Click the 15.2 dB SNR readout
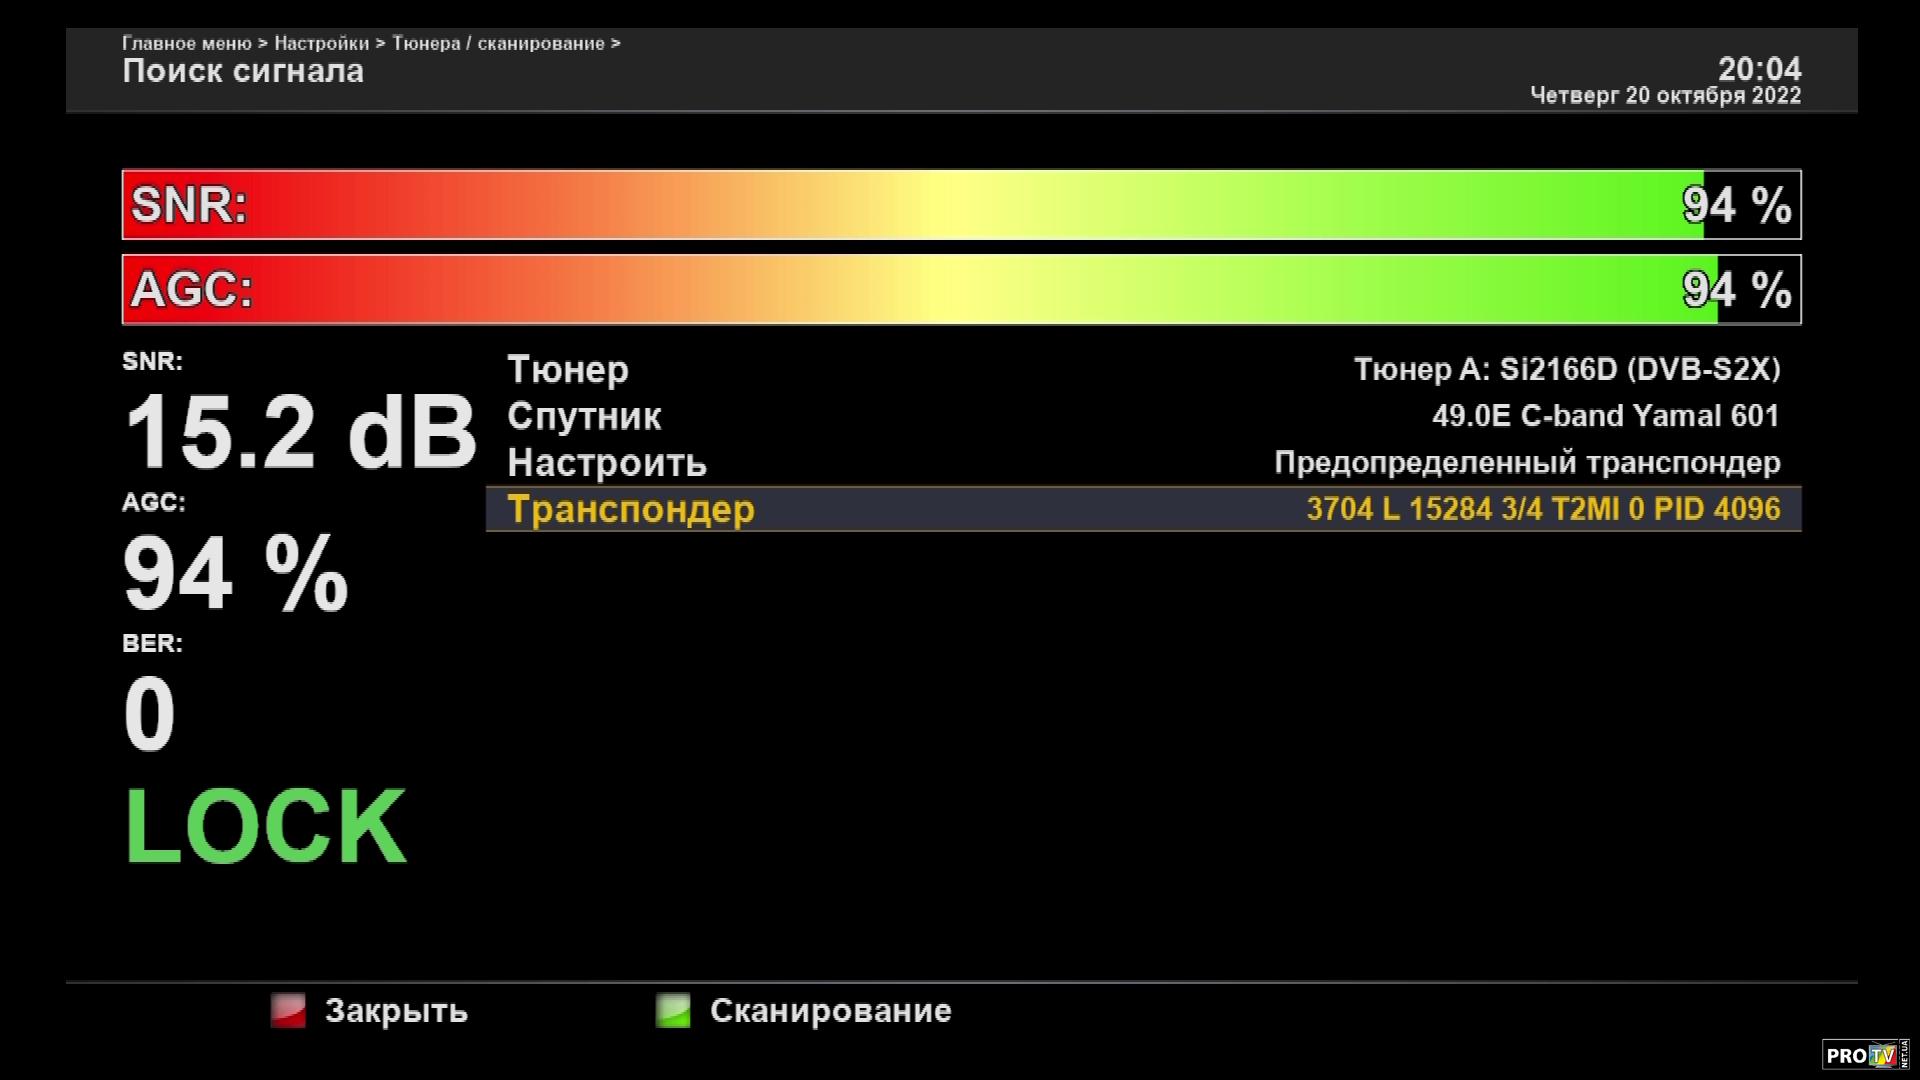This screenshot has height=1080, width=1920. pos(299,433)
